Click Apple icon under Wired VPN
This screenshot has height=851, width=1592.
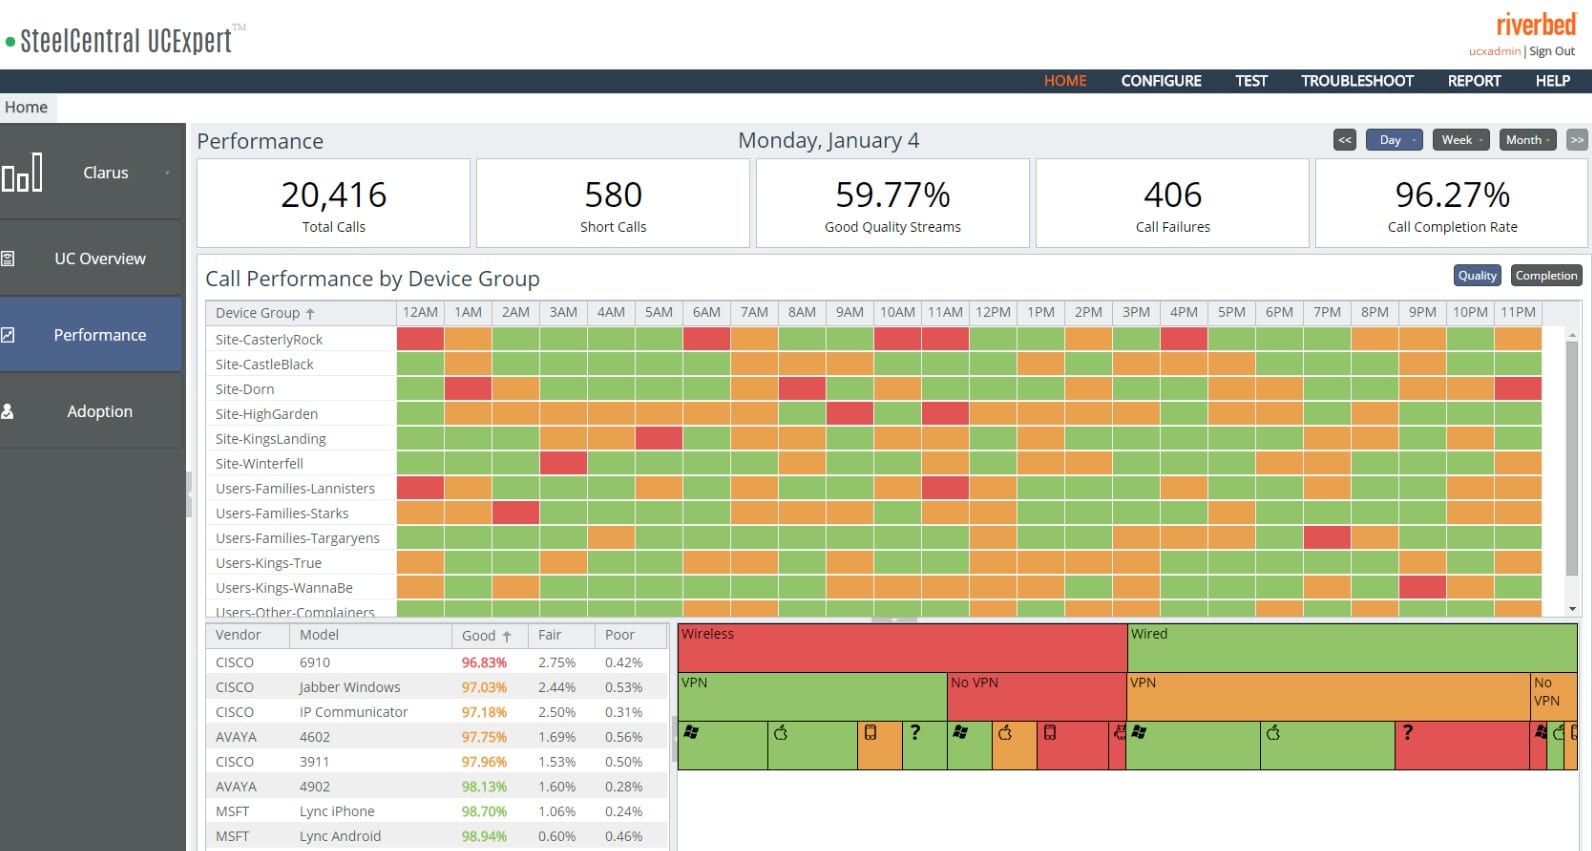1273,733
